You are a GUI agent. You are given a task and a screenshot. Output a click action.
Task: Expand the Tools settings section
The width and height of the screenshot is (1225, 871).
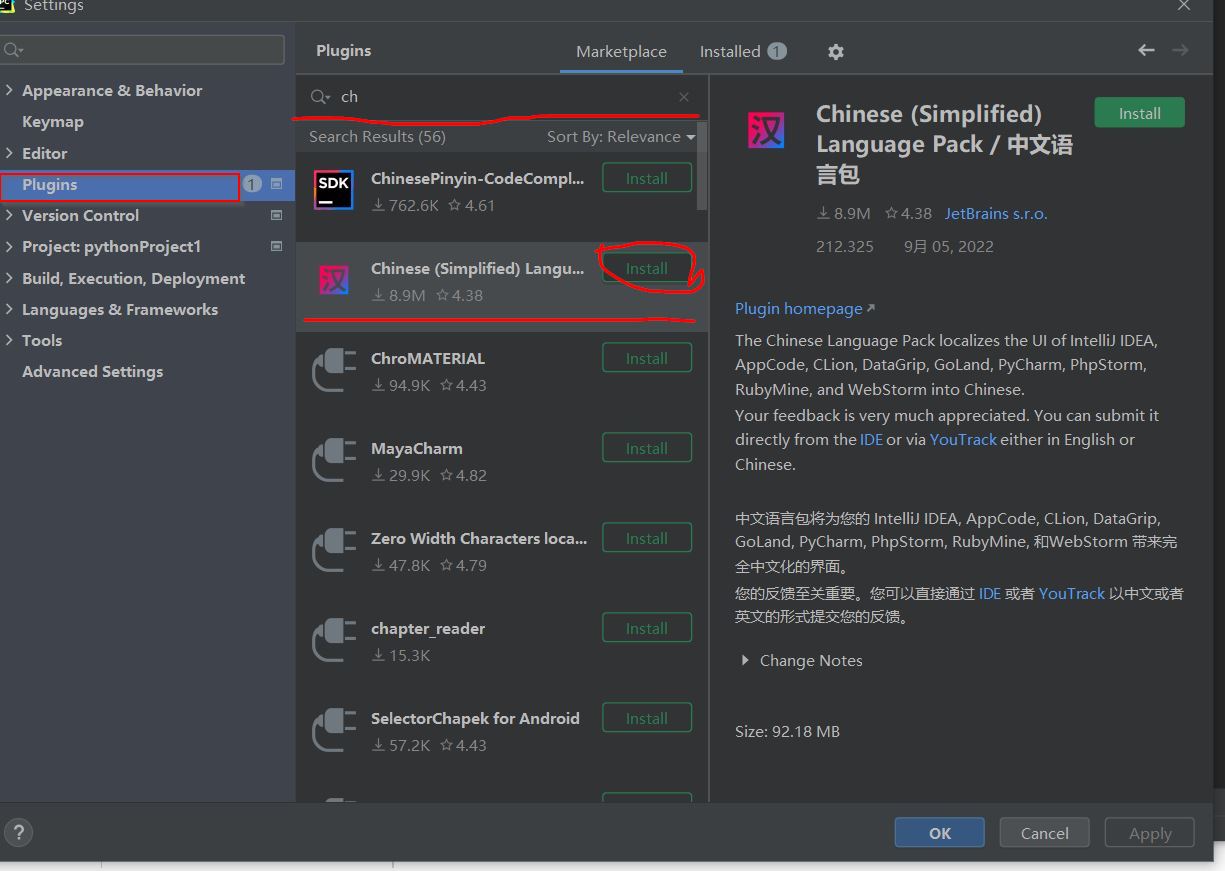tap(9, 340)
